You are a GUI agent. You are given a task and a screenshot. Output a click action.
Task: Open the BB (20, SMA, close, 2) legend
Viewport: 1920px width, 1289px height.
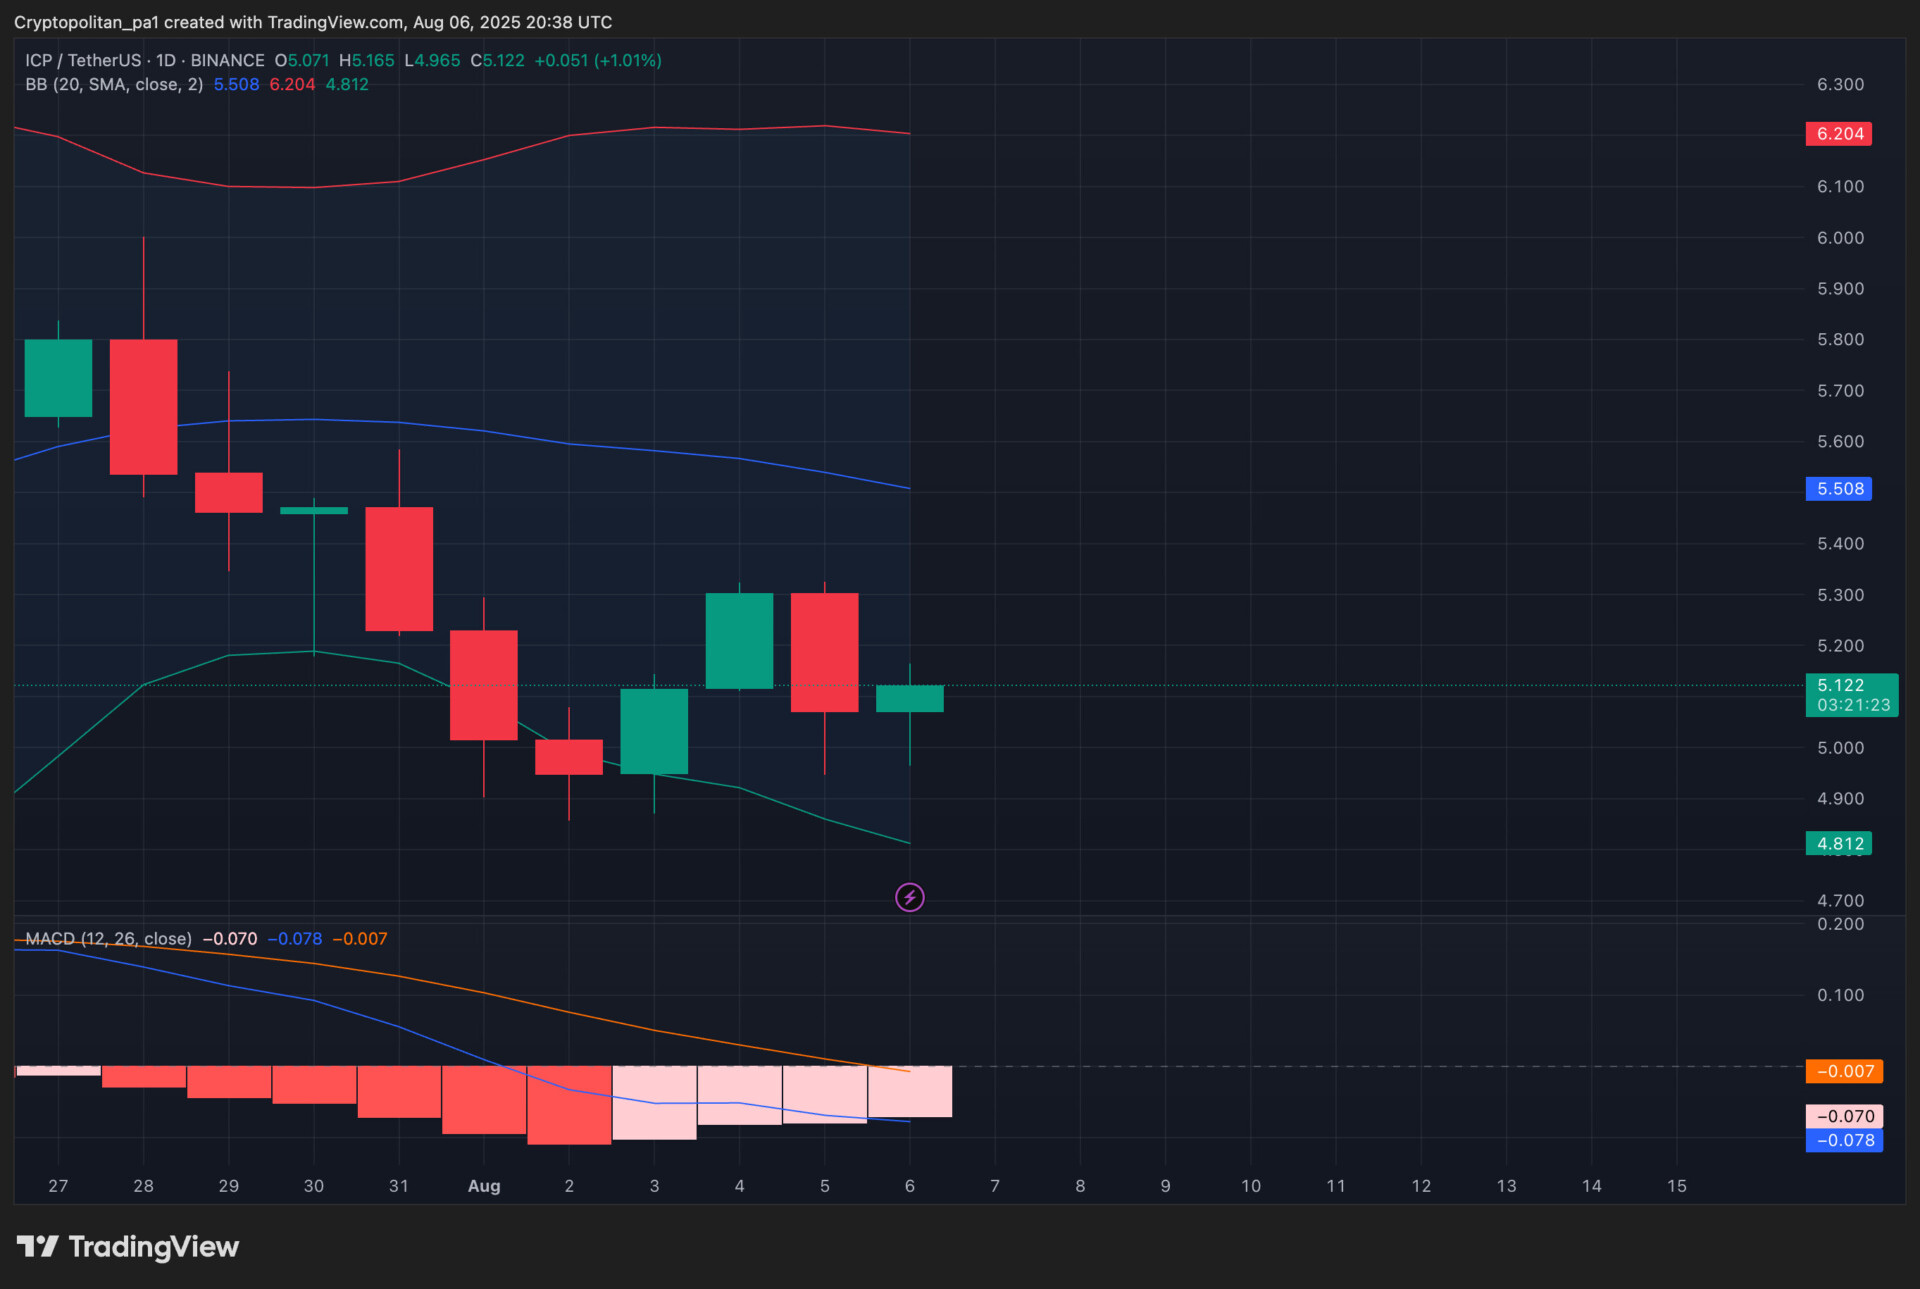click(114, 85)
